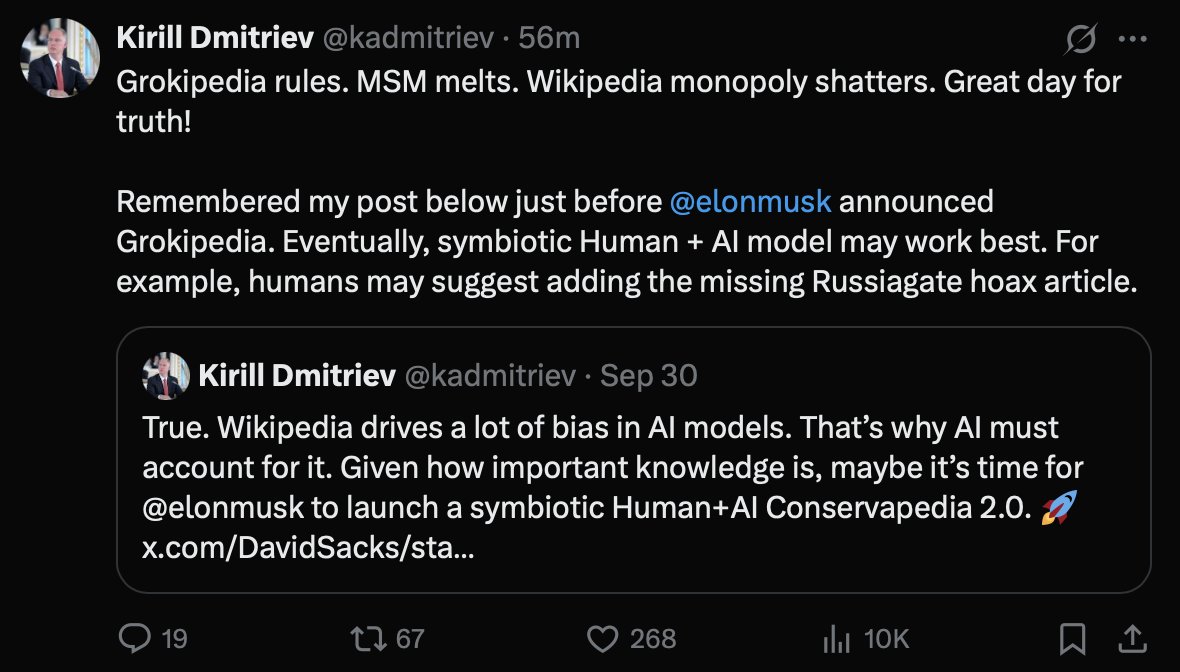
Task: Click the 268 likes count
Action: [x=653, y=638]
